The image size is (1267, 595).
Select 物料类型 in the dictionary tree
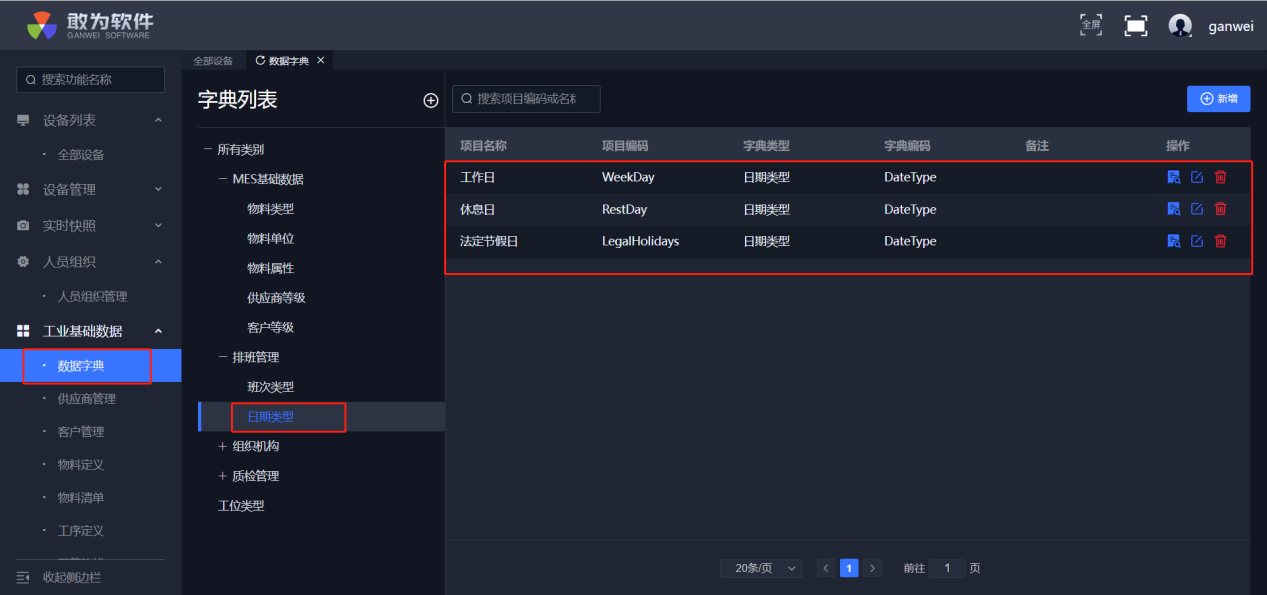[x=270, y=209]
